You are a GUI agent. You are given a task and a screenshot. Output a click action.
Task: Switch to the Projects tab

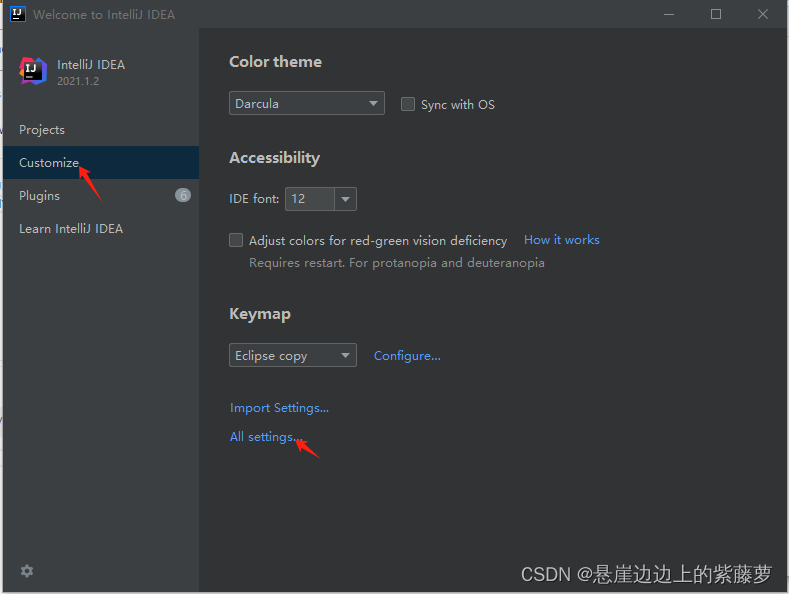tap(101, 130)
